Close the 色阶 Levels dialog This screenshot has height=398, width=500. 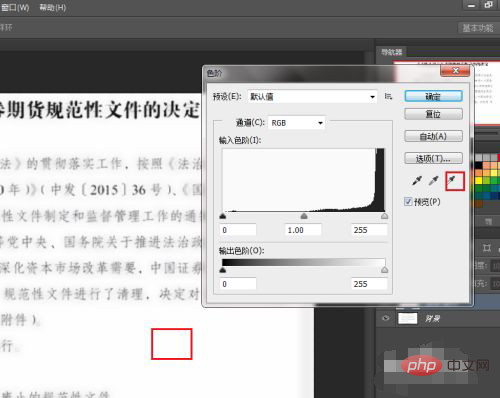[455, 71]
